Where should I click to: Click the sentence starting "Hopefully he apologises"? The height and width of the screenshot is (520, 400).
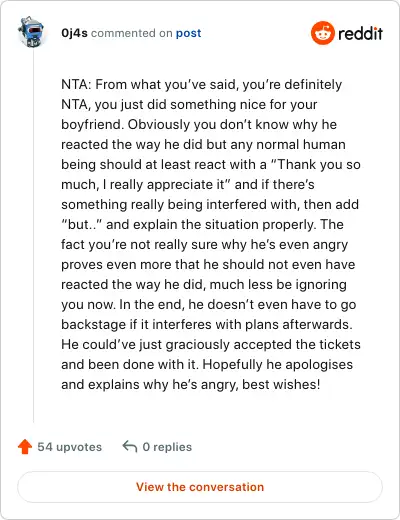(x=277, y=364)
